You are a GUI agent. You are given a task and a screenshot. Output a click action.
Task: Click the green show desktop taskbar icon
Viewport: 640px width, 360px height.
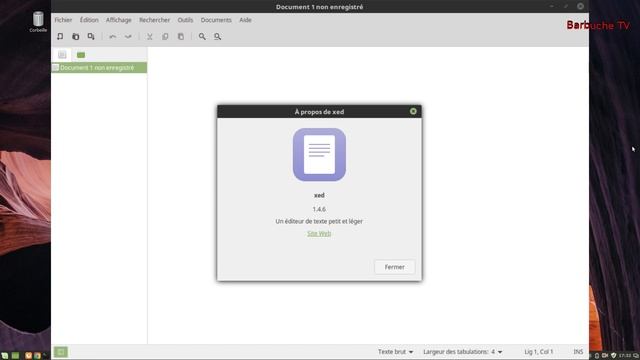(16, 356)
